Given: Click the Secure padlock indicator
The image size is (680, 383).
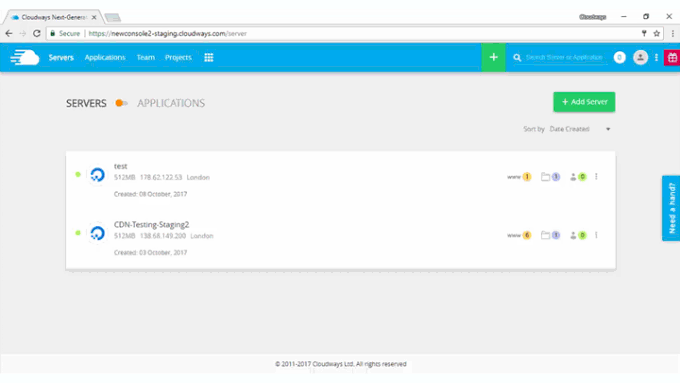Looking at the screenshot, I should pyautogui.click(x=65, y=33).
